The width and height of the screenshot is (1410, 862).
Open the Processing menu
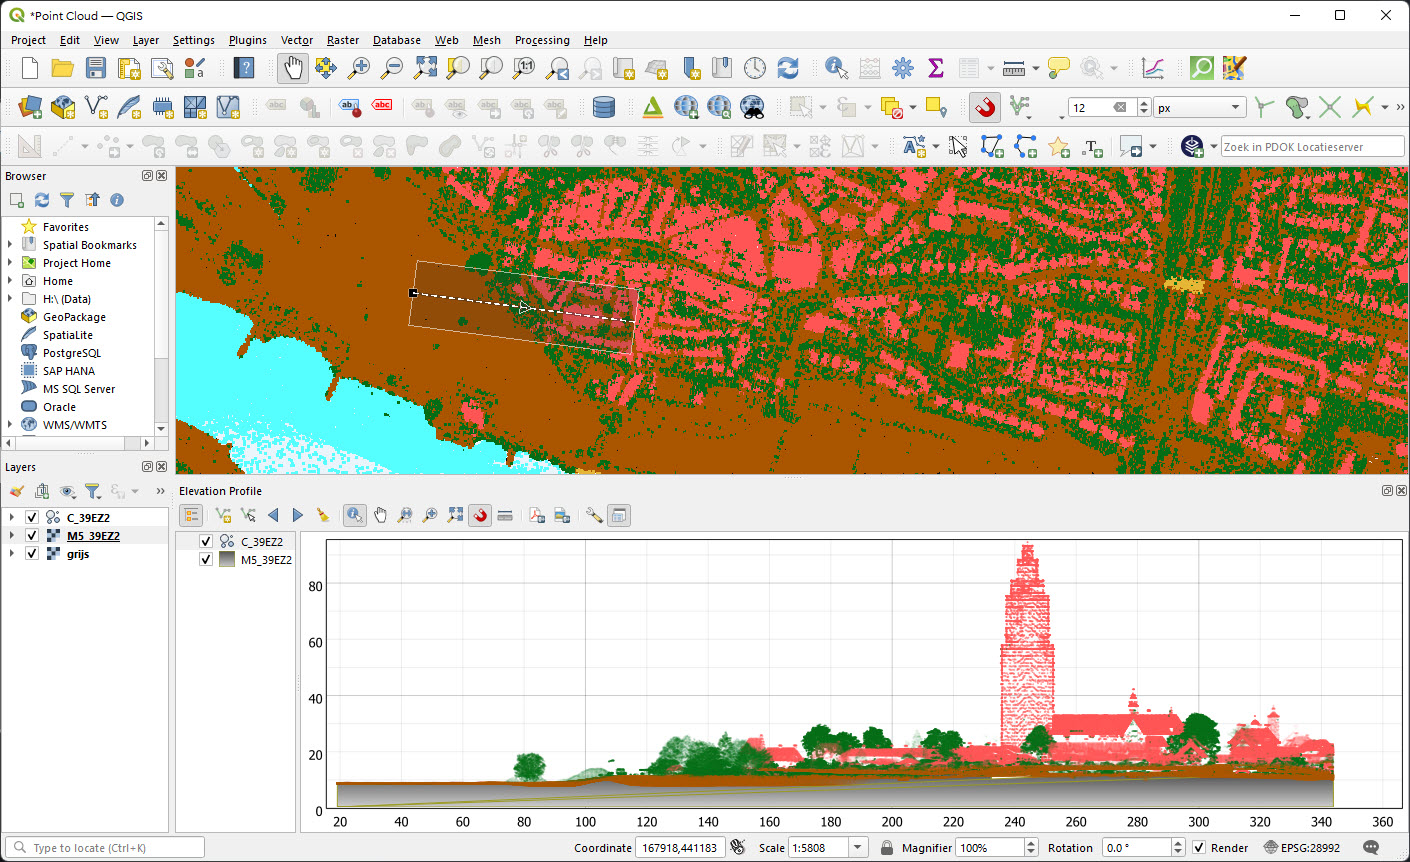click(x=542, y=40)
